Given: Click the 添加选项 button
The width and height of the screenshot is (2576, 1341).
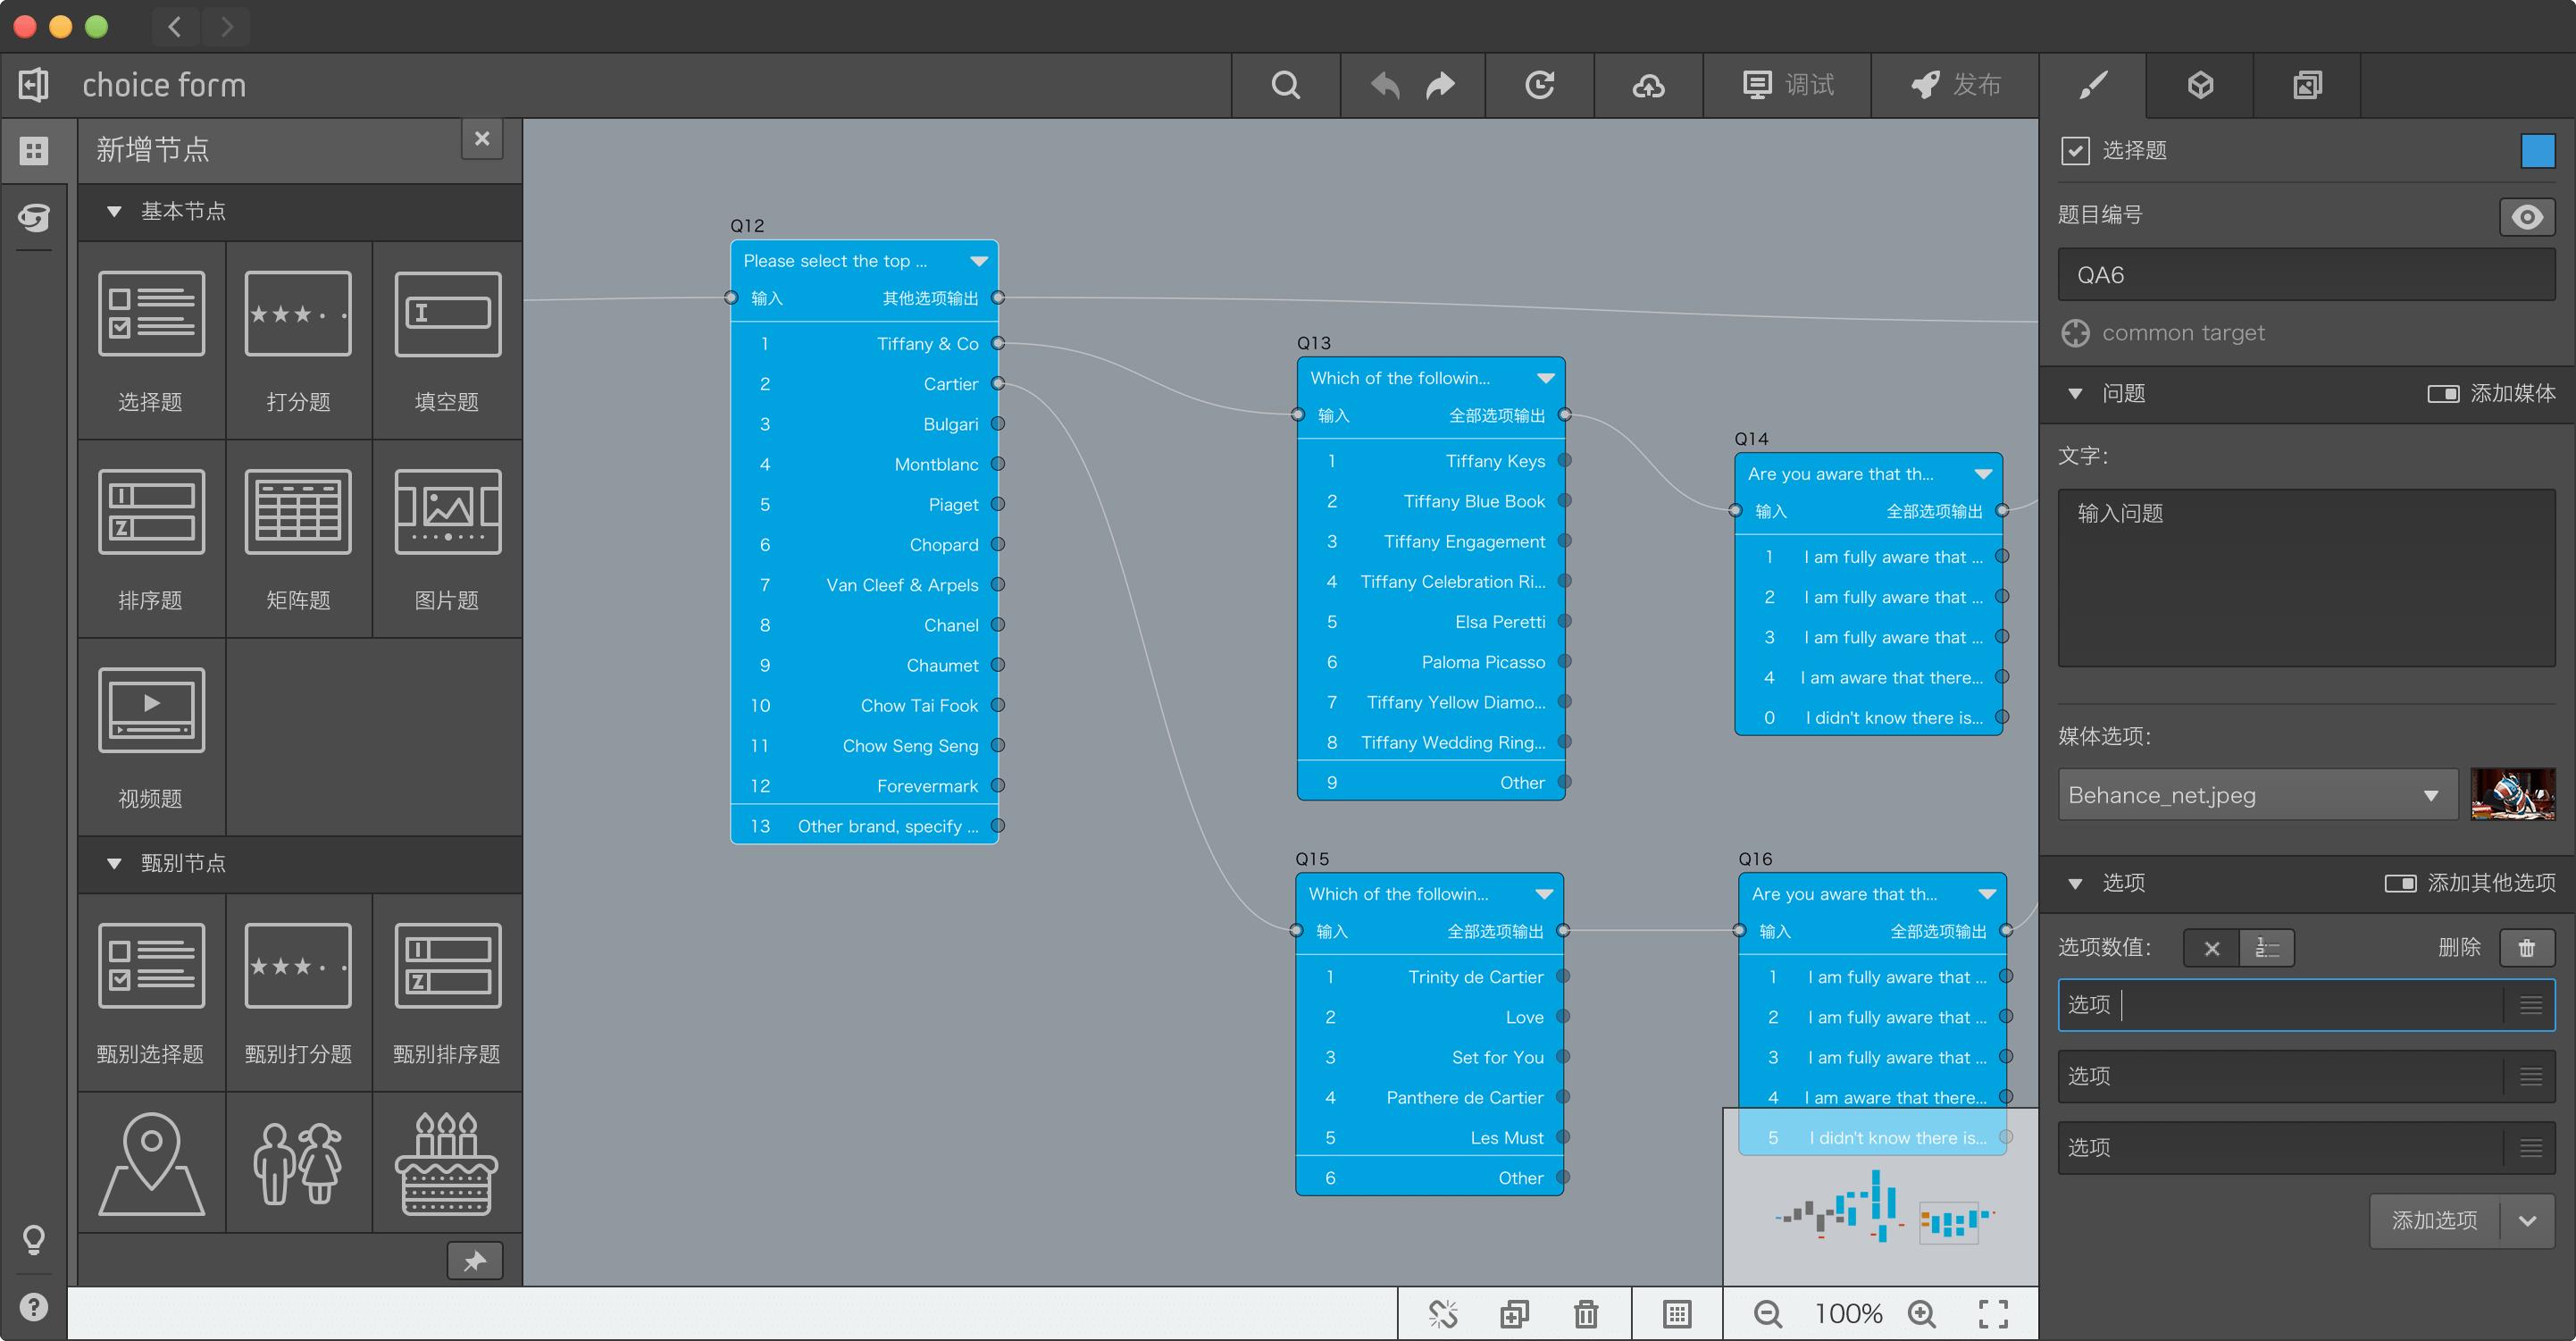Looking at the screenshot, I should pos(2434,1221).
